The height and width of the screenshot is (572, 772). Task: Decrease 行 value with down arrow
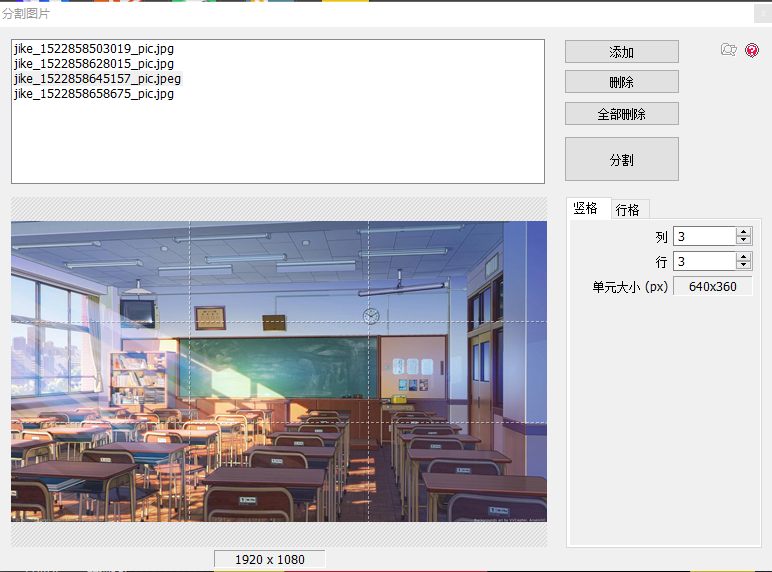pos(743,265)
